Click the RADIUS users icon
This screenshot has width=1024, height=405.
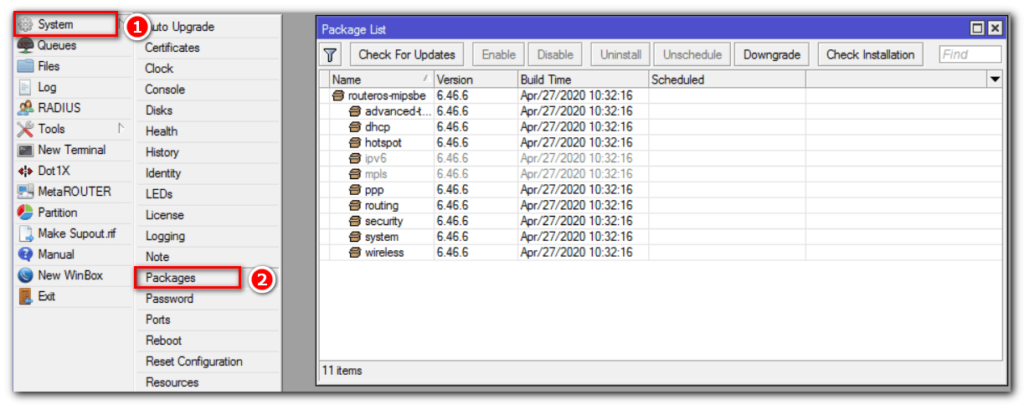click(25, 108)
